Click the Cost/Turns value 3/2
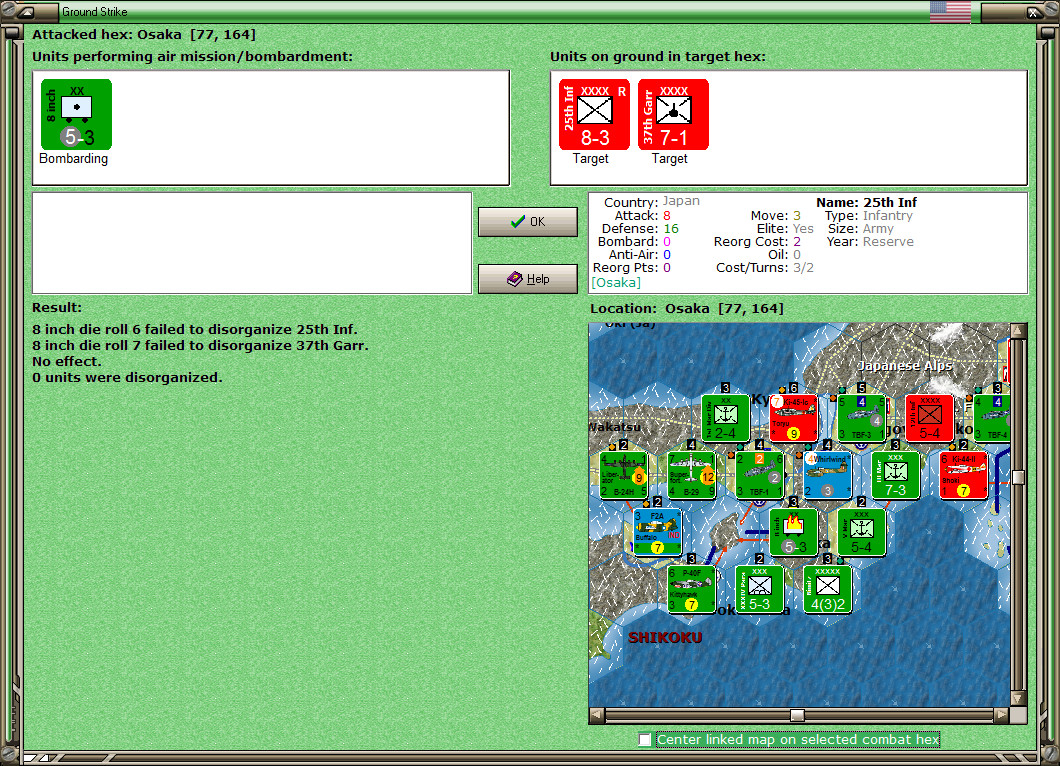Screen dimensions: 1060x766 (x=803, y=268)
